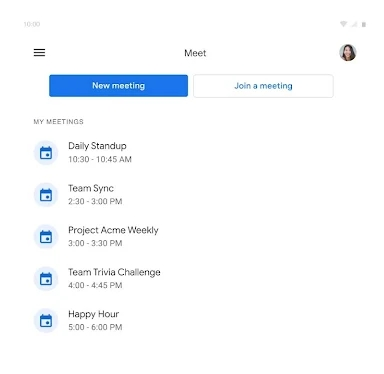The height and width of the screenshot is (374, 384).
Task: Open the Daily Standup meeting
Action: click(192, 153)
